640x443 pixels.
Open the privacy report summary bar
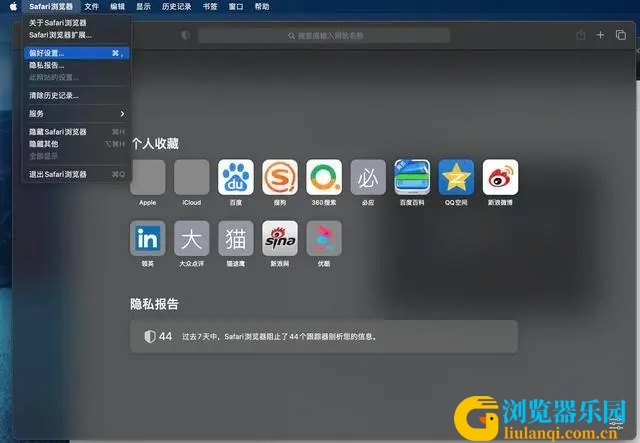click(324, 336)
